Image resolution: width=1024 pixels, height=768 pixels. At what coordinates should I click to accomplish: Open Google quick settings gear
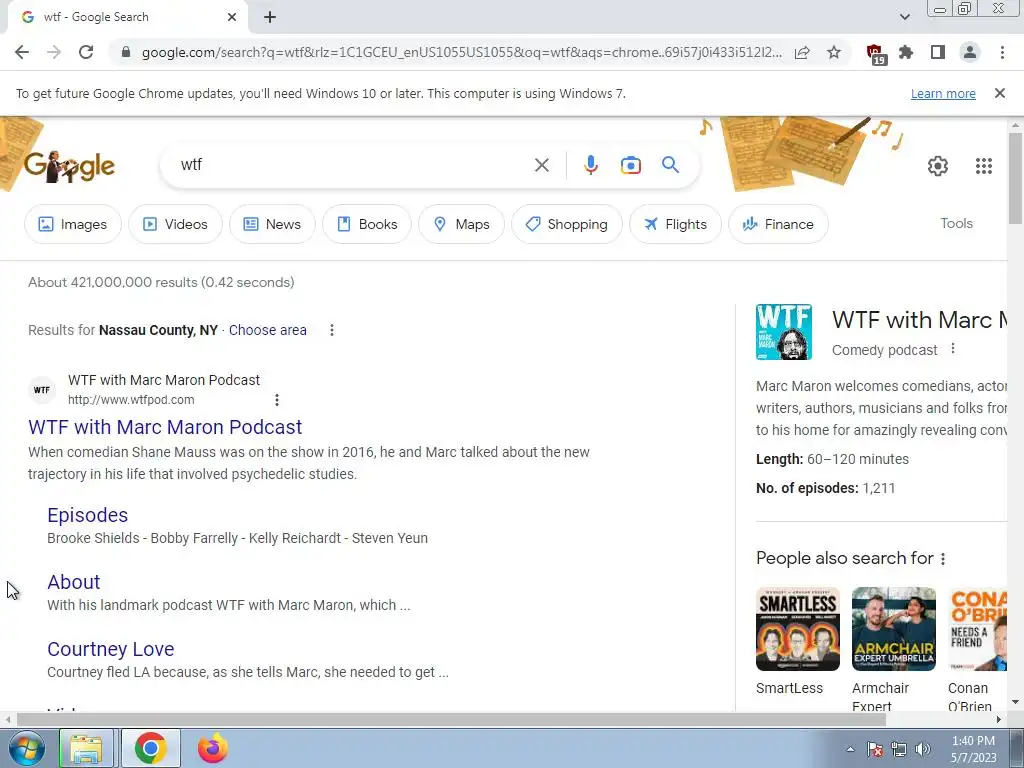pos(938,166)
